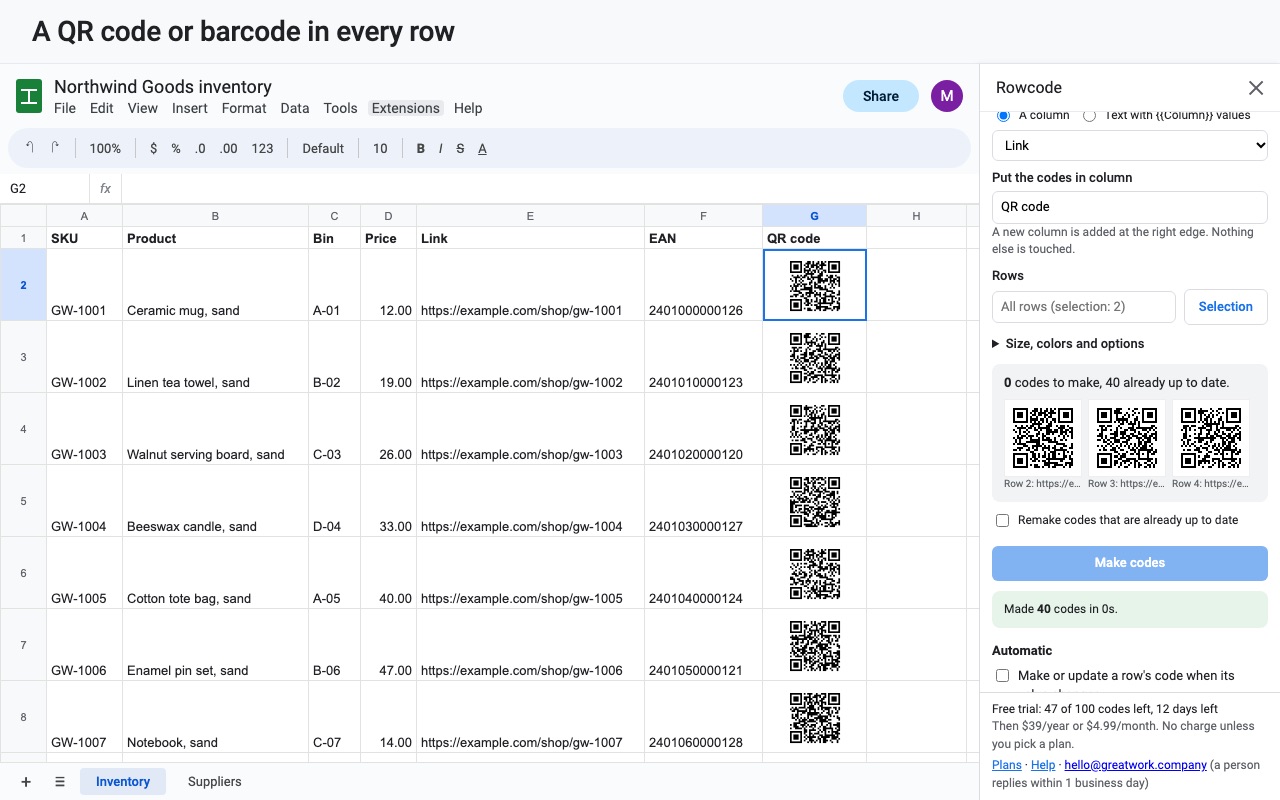Switch to the Suppliers sheet tab

[x=215, y=782]
